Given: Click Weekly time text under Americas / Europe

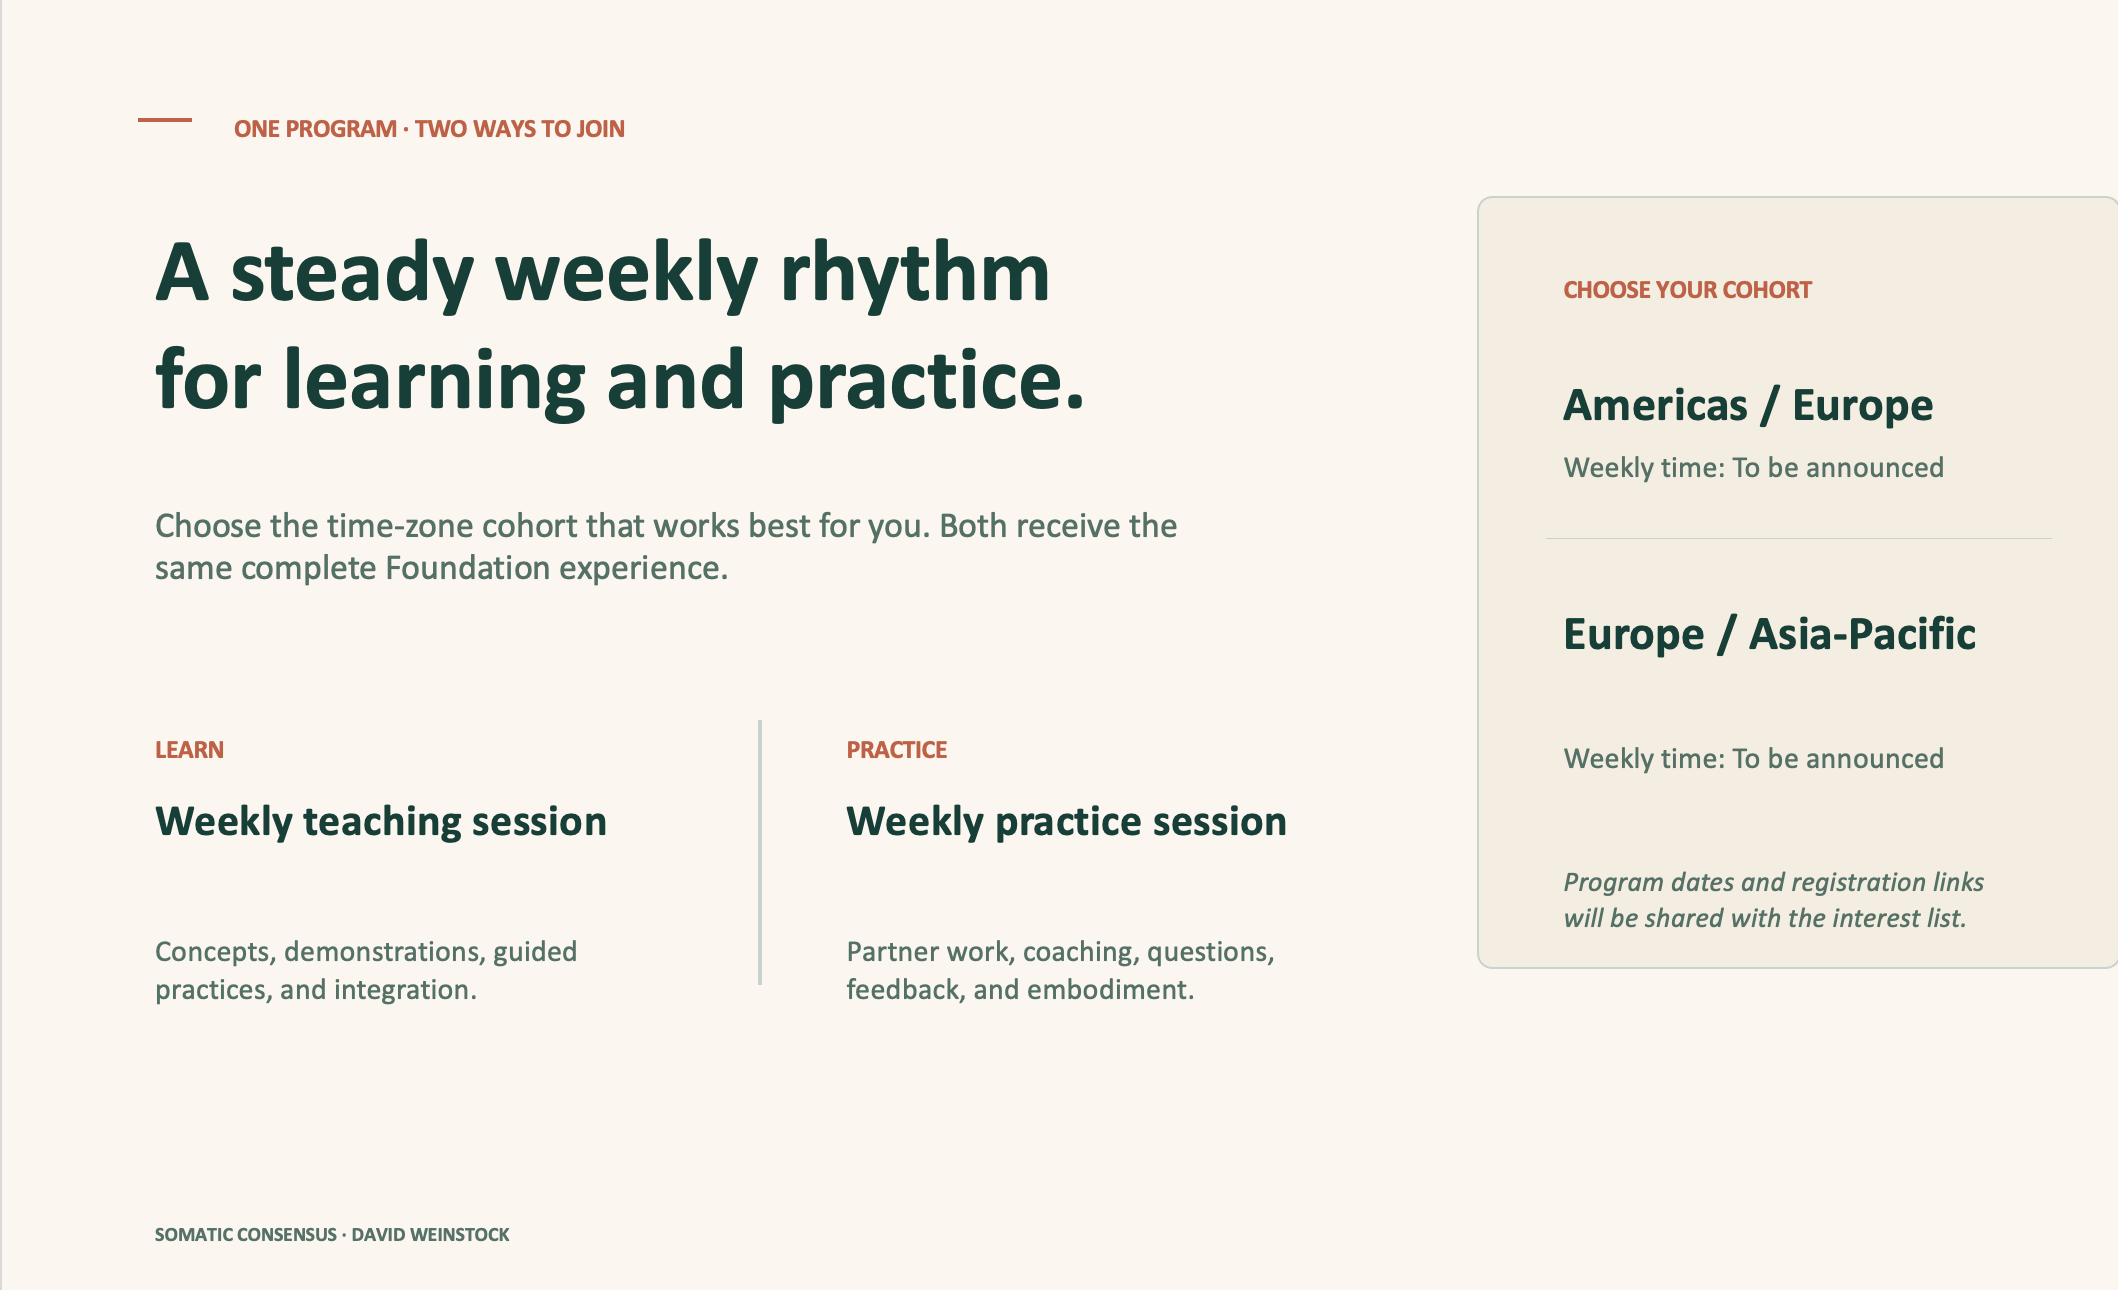Looking at the screenshot, I should click(x=1753, y=468).
